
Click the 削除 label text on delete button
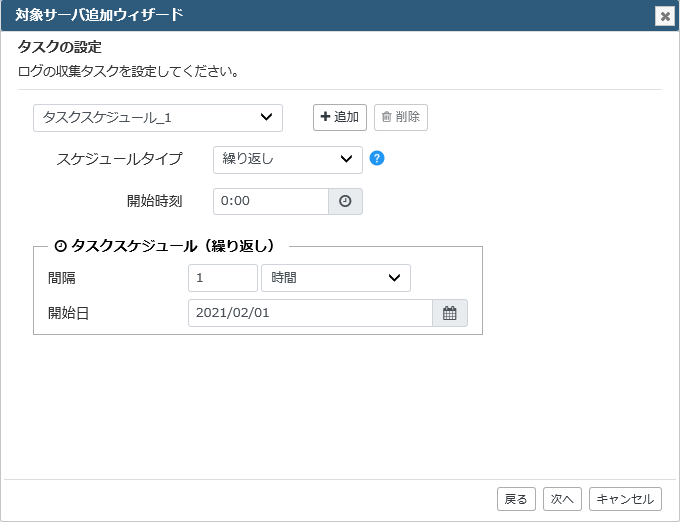pos(408,117)
